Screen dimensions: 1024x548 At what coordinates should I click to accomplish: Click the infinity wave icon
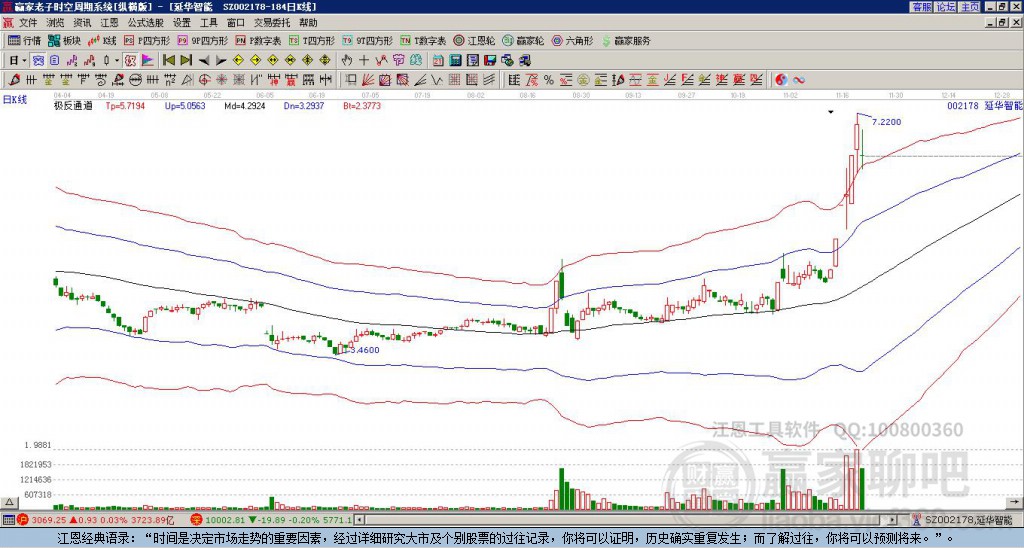click(799, 80)
